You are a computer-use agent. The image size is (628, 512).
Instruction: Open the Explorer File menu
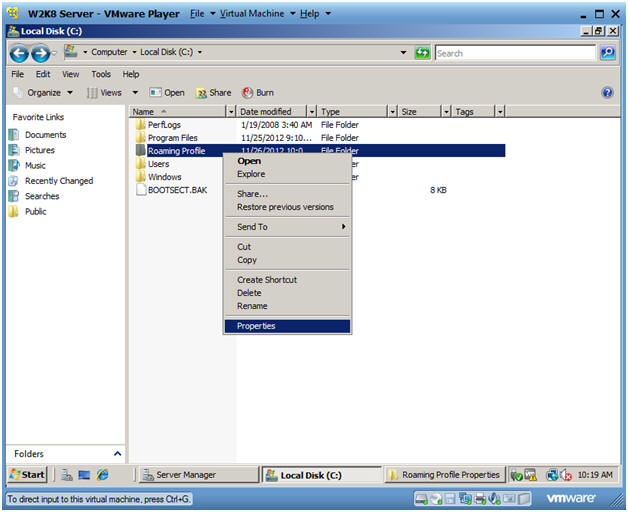click(x=17, y=74)
